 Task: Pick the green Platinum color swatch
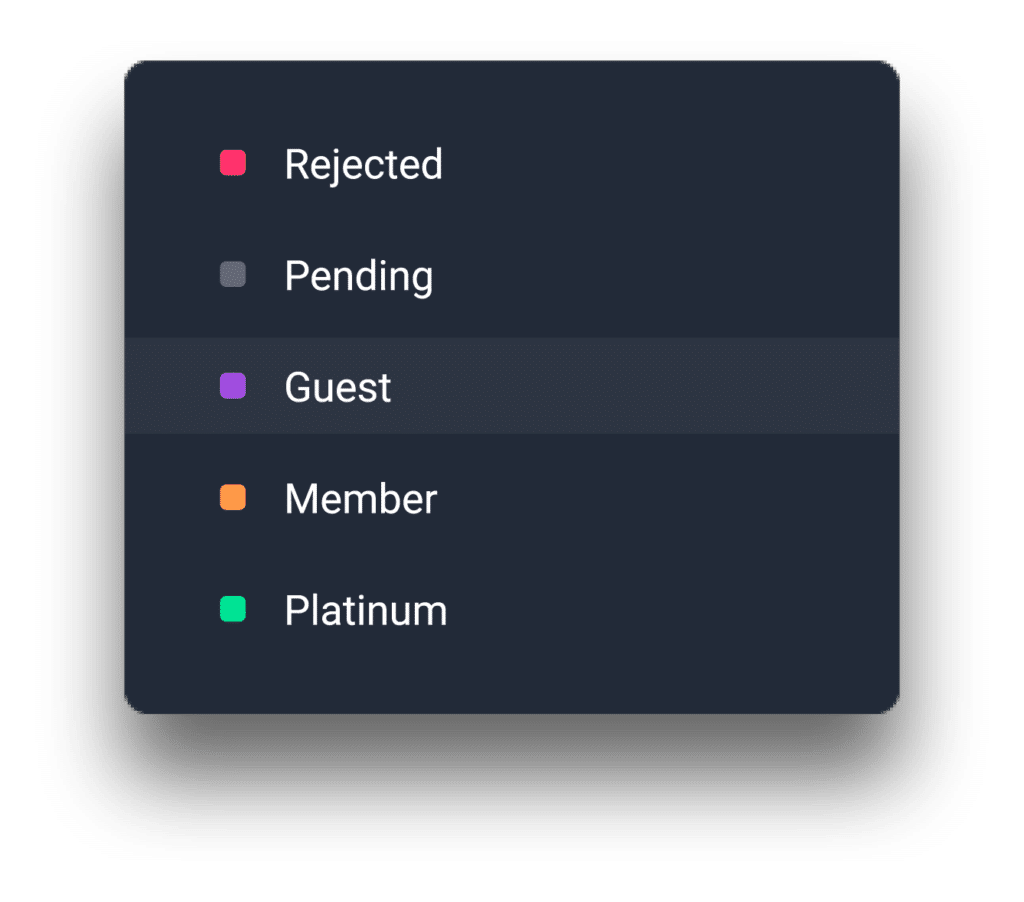pyautogui.click(x=233, y=609)
